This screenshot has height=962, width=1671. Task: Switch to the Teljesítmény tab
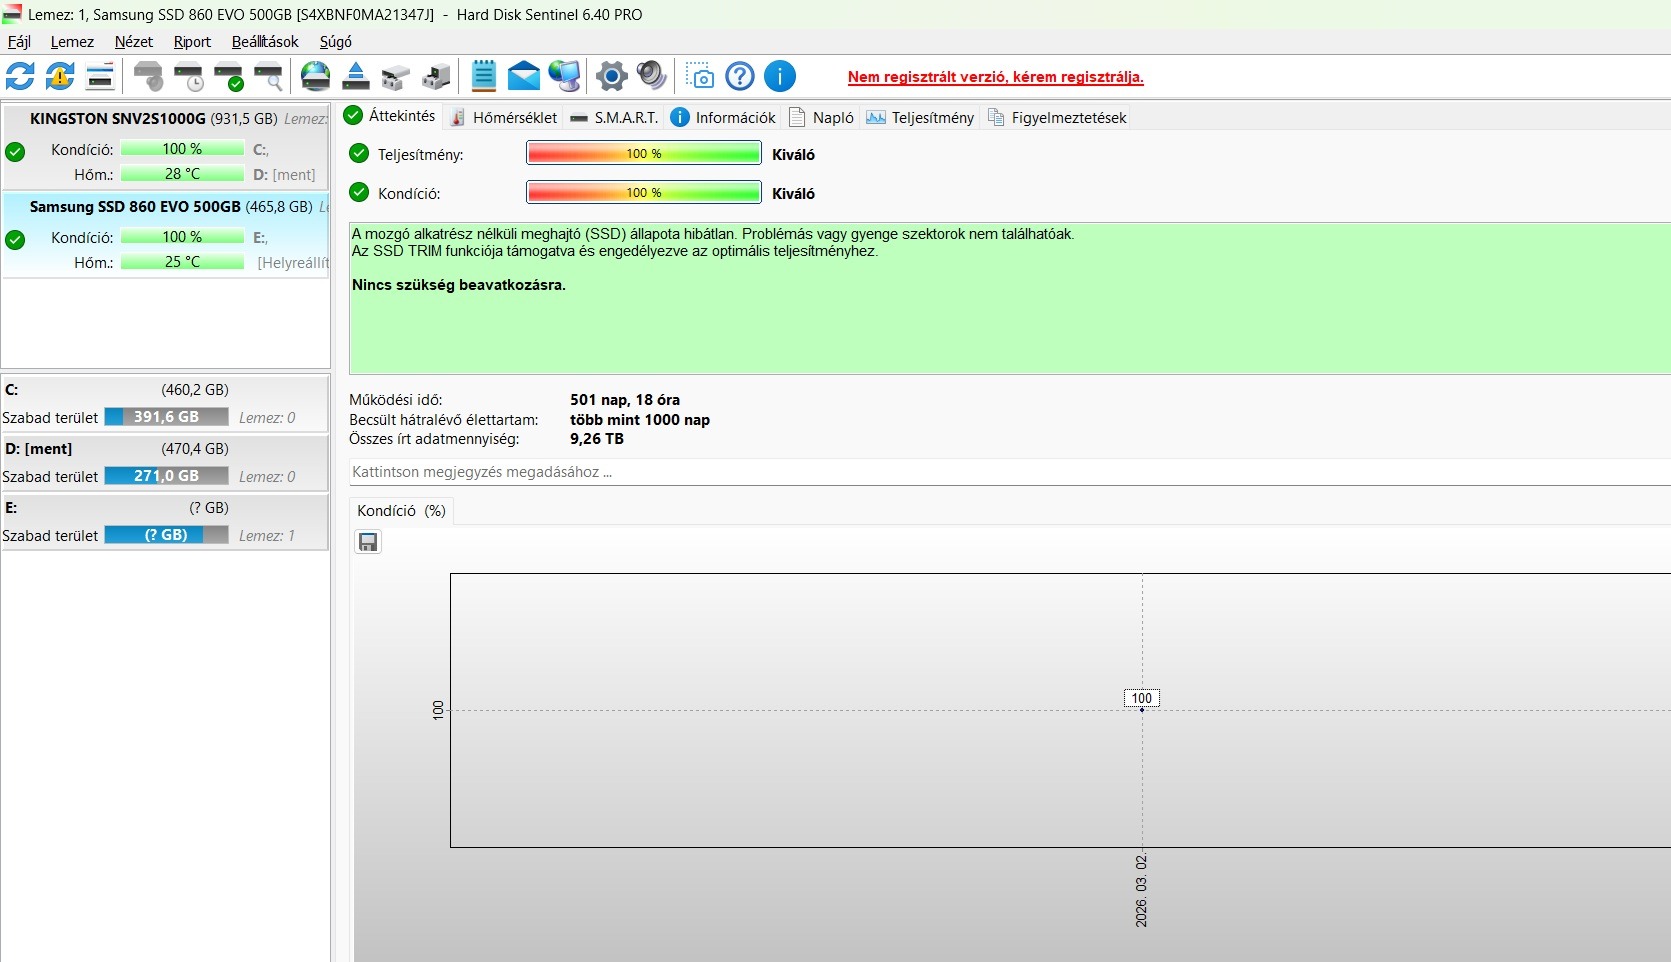click(920, 117)
